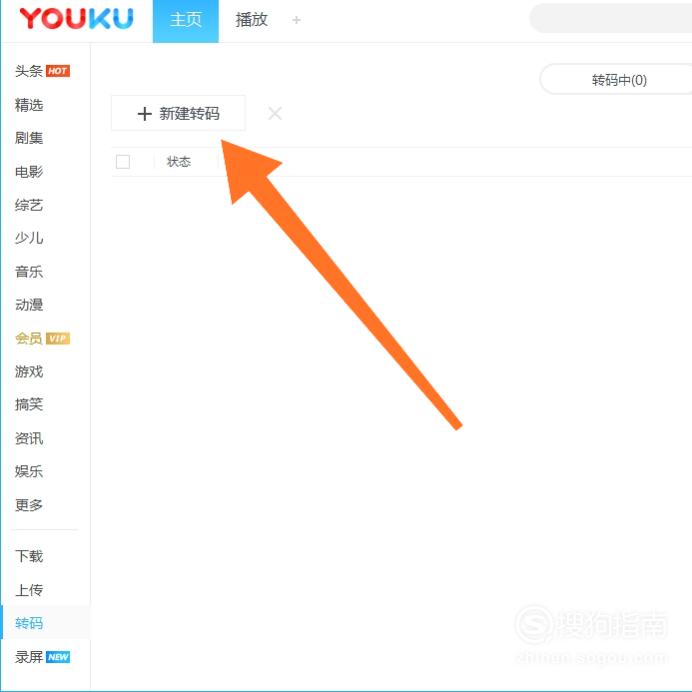Click the YOUKU logo
The width and height of the screenshot is (692, 692).
(76, 19)
